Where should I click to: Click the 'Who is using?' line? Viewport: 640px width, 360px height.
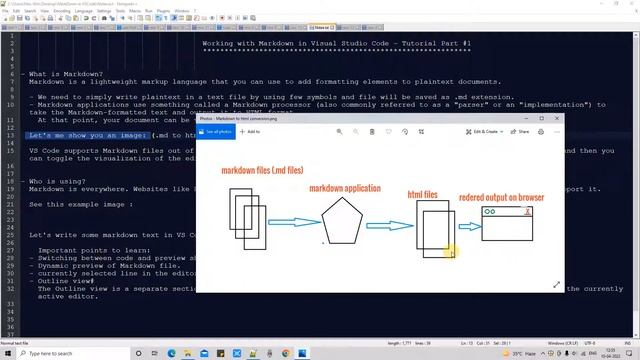click(57, 182)
